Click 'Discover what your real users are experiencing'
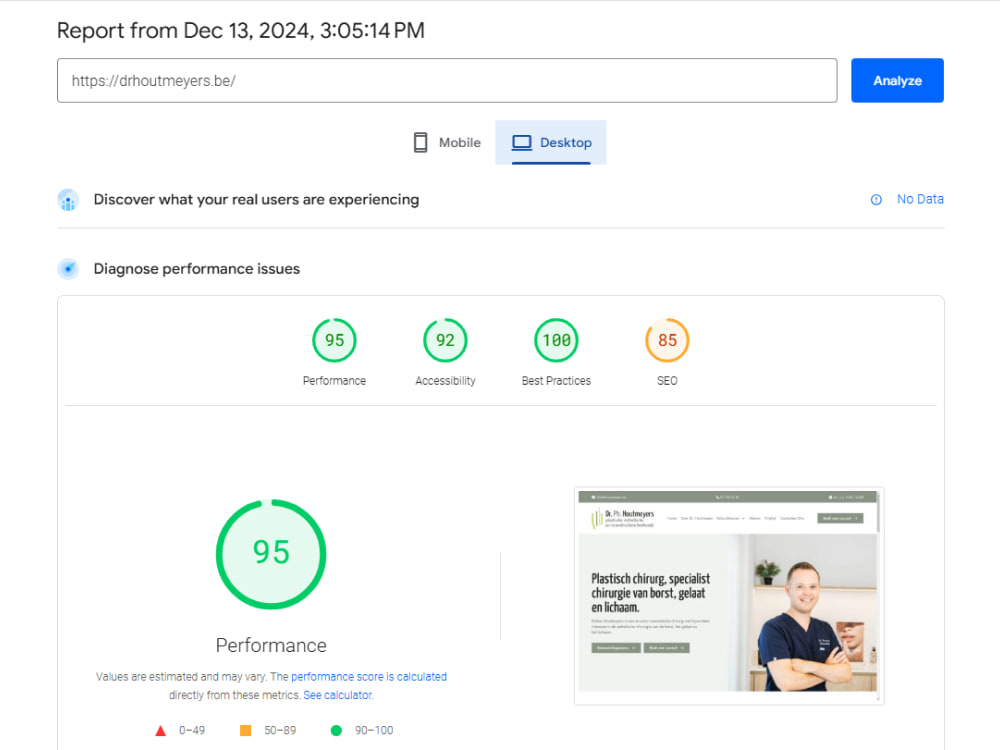This screenshot has width=1000, height=750. [256, 200]
